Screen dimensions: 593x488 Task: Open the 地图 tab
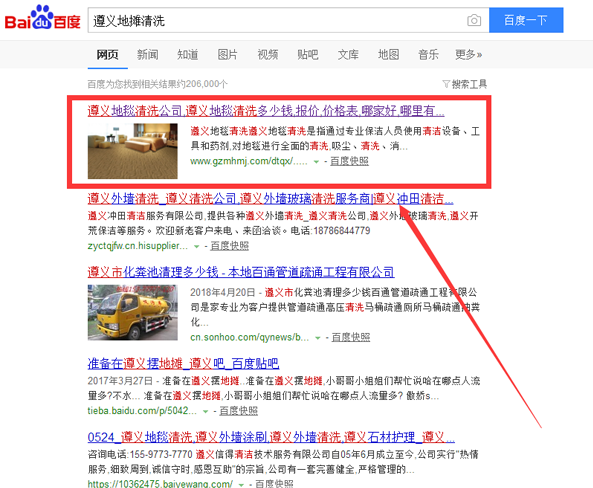[x=388, y=54]
